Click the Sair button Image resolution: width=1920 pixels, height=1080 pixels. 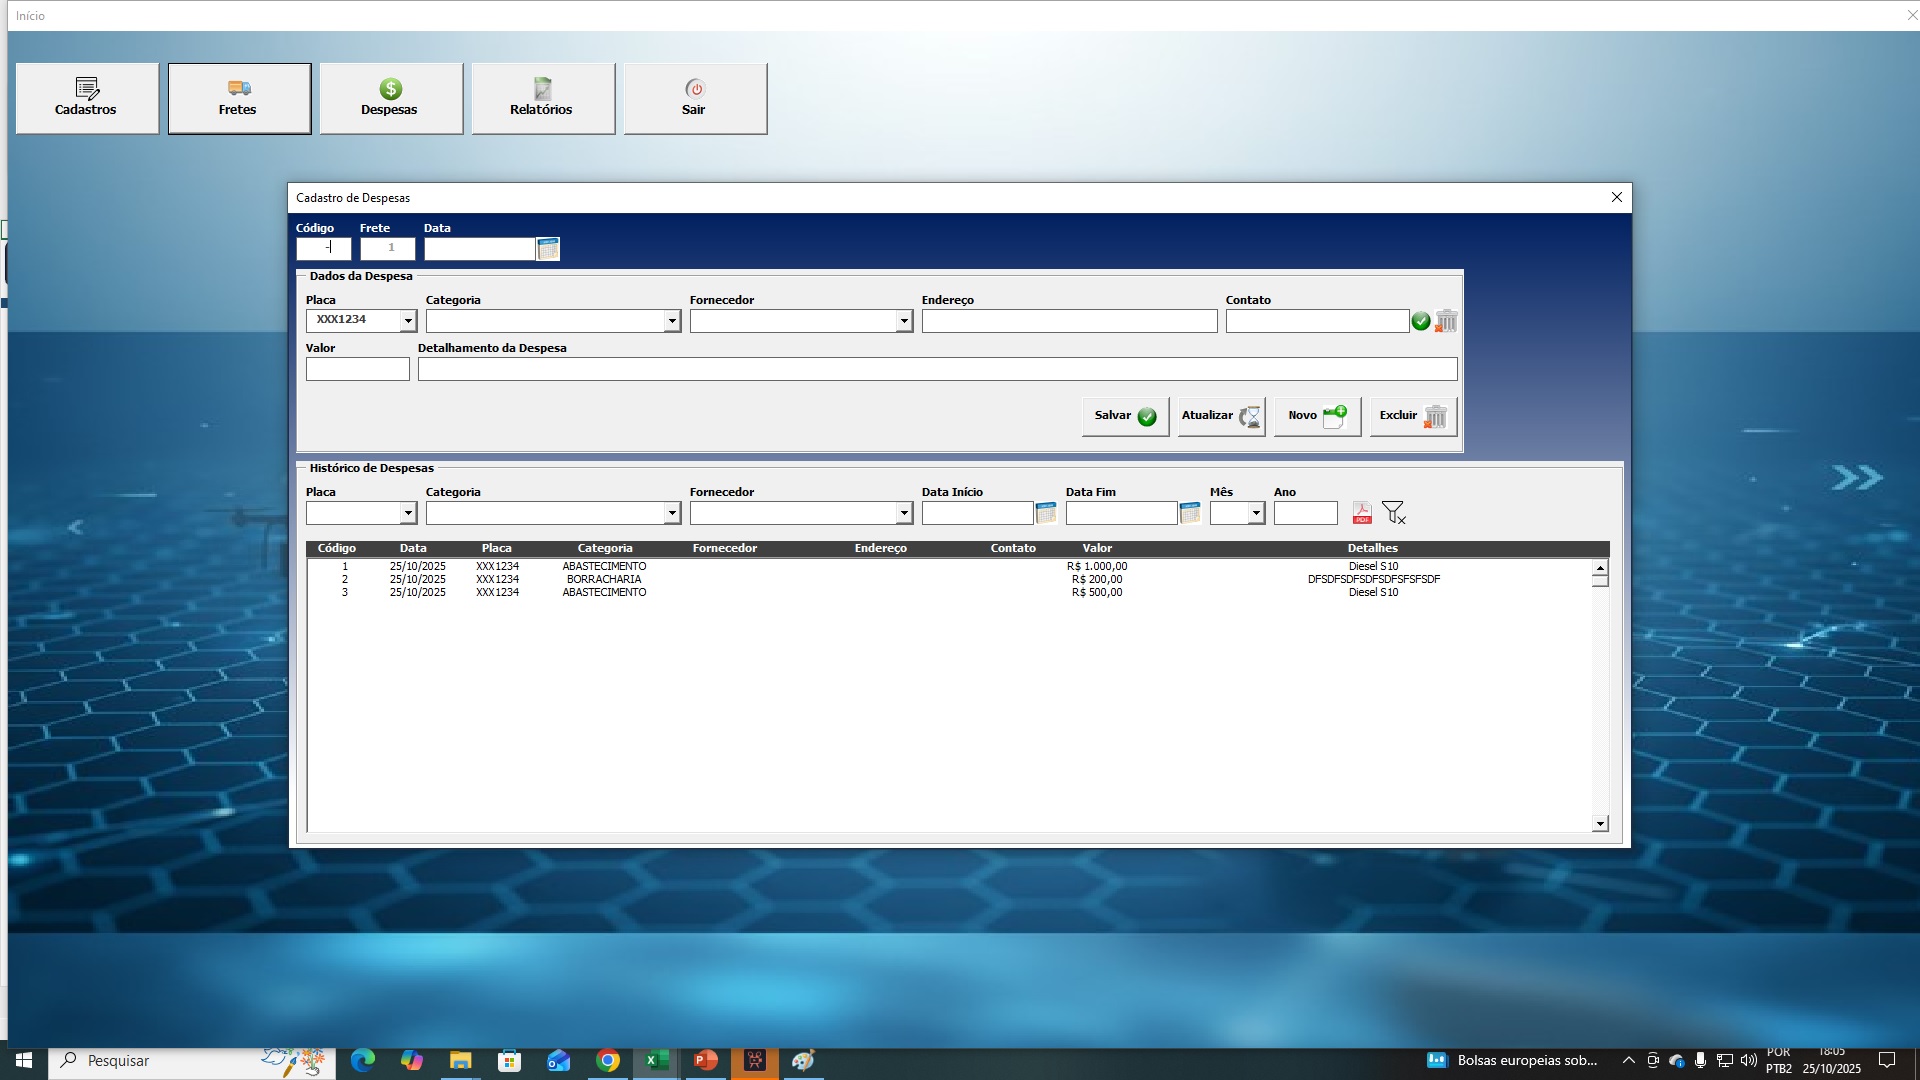[x=695, y=98]
